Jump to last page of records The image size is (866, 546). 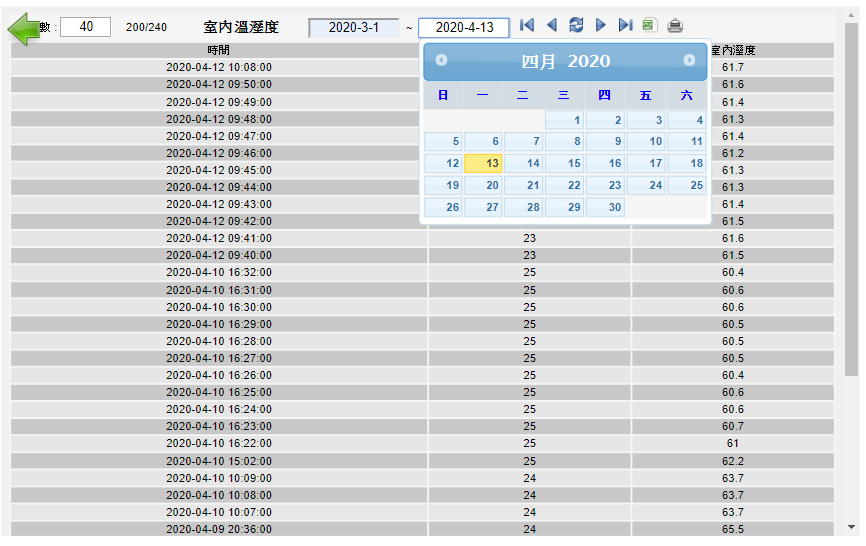coord(625,25)
